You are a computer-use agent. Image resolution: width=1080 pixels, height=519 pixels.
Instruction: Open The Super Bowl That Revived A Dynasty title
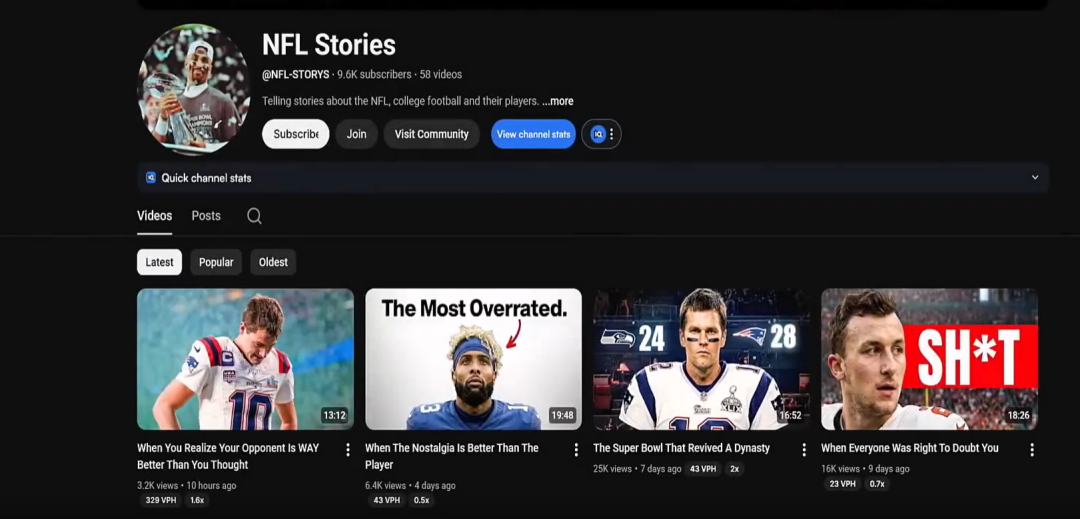(x=681, y=448)
